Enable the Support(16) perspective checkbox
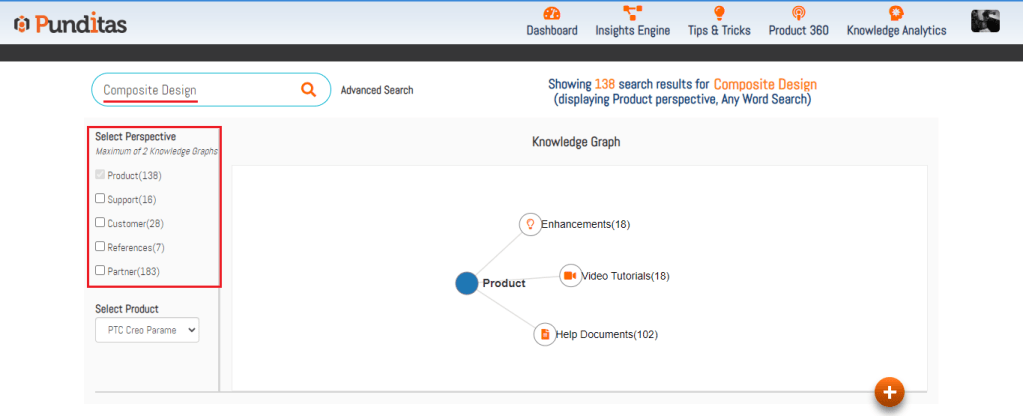Screen dimensions: 1023x416 point(100,198)
